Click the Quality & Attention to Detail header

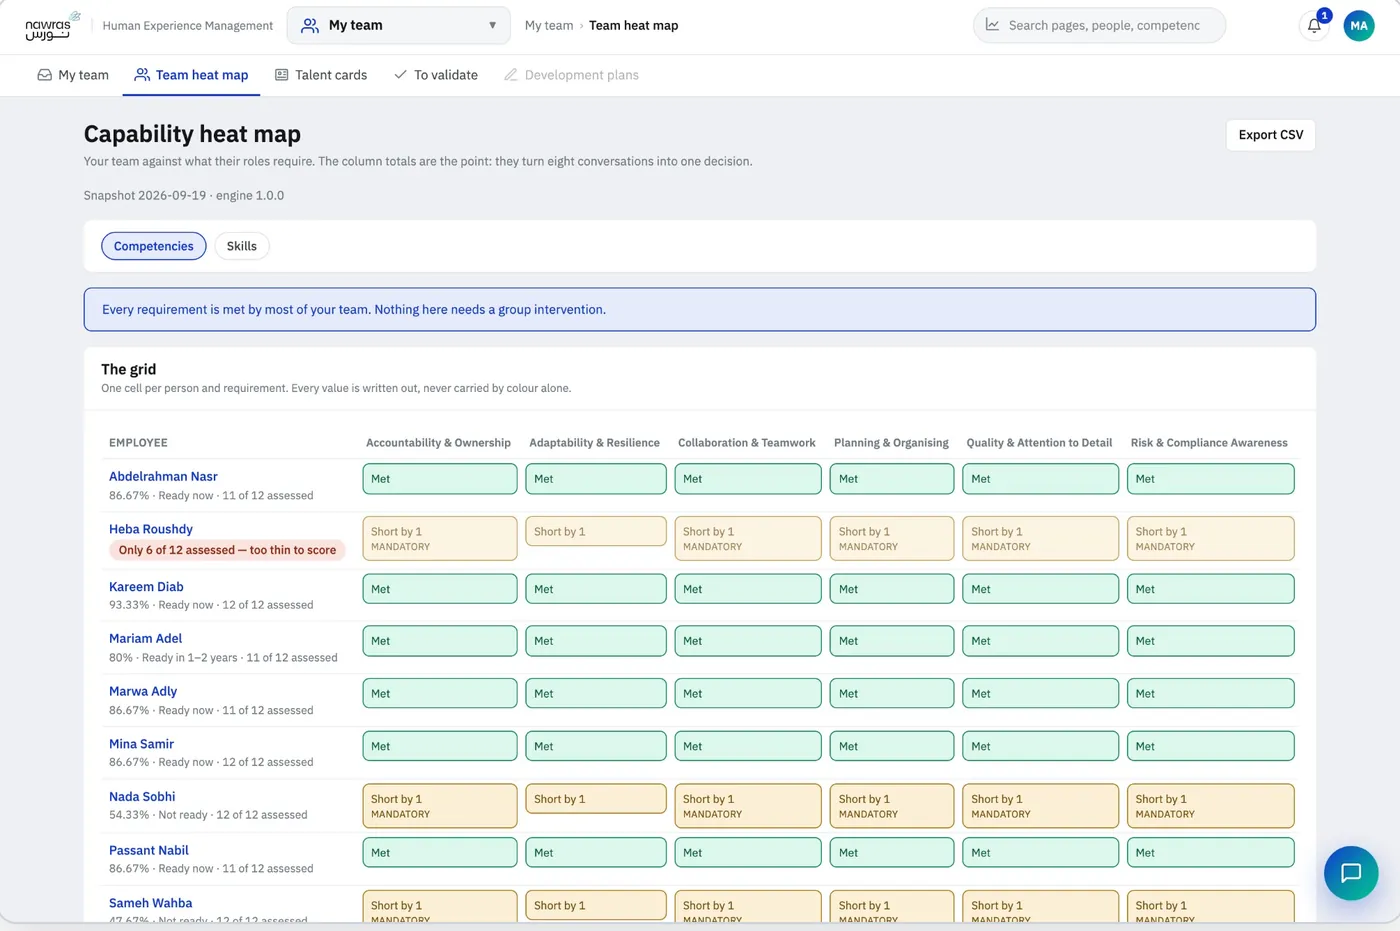[1039, 443]
